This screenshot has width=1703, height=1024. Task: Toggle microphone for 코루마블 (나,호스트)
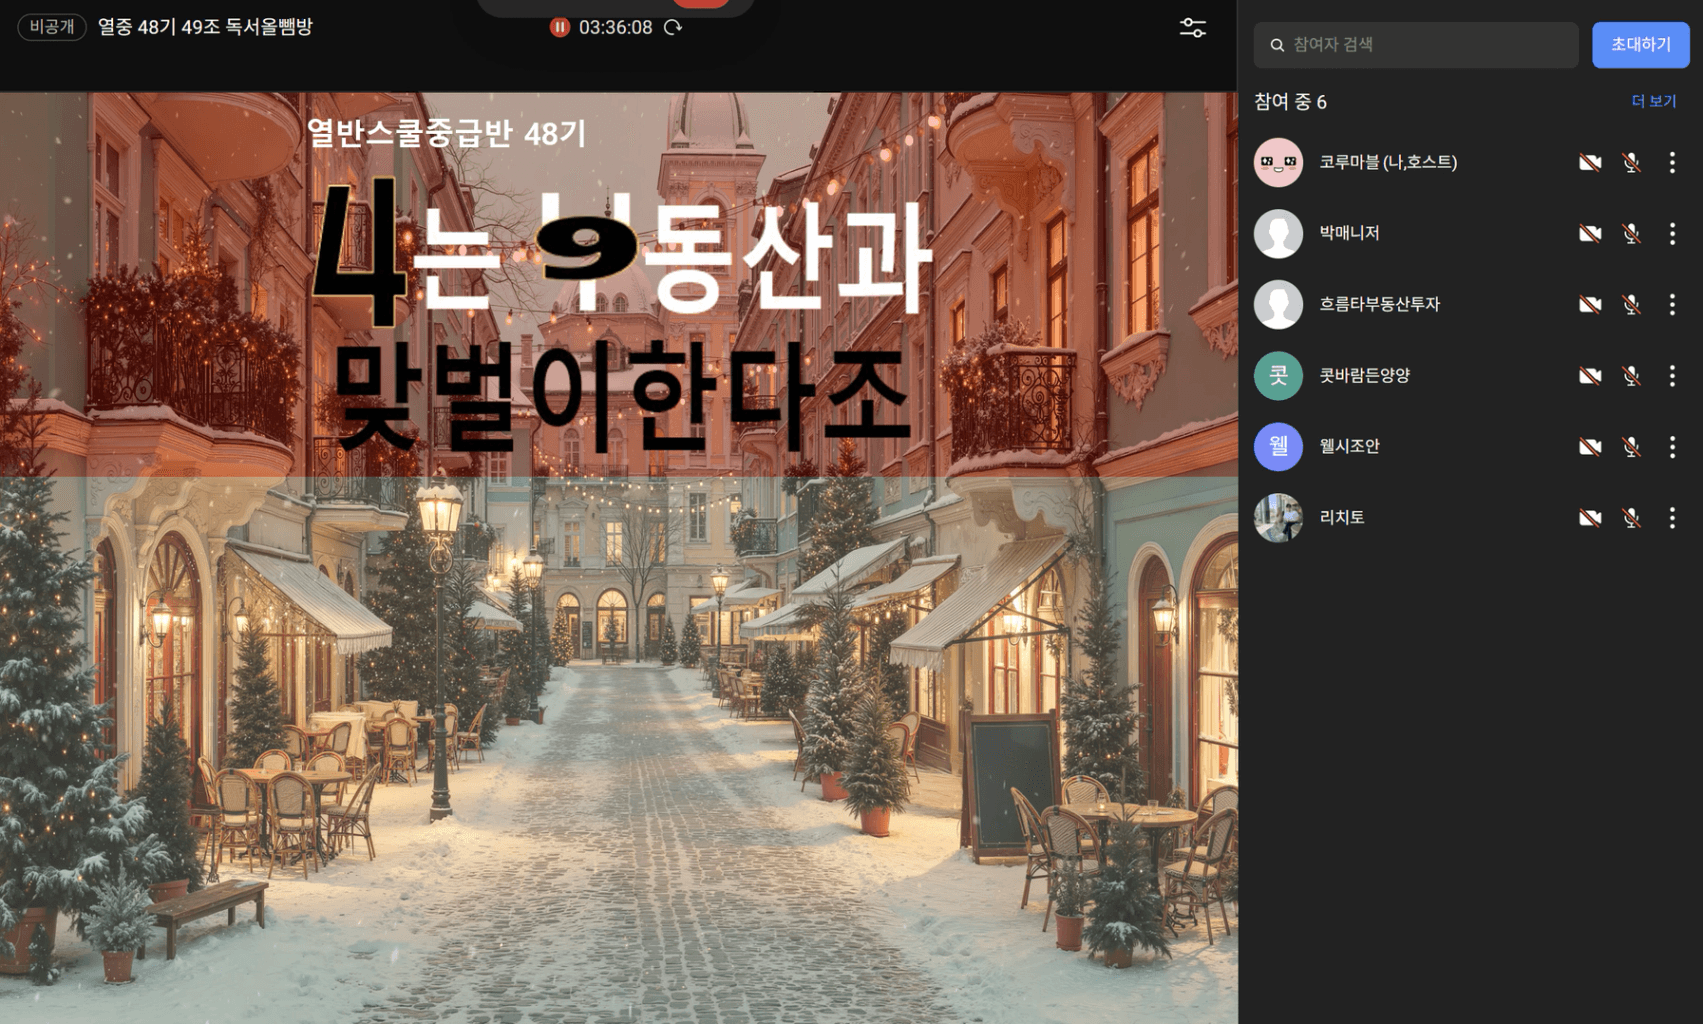[x=1631, y=162]
